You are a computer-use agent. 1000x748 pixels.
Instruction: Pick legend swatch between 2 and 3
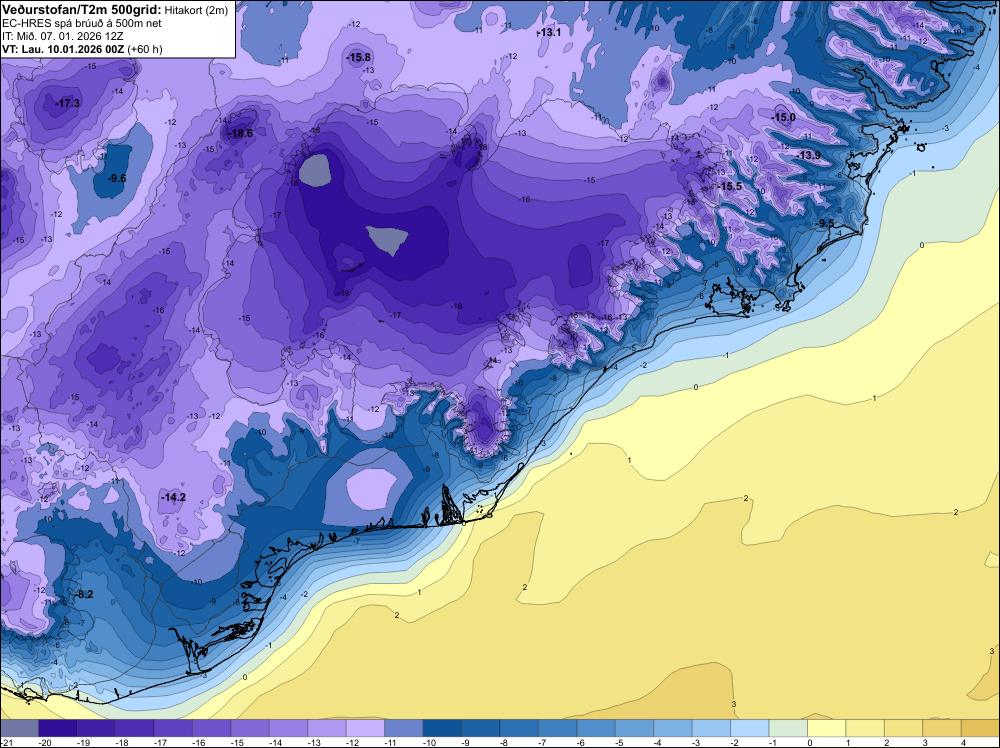[x=903, y=728]
